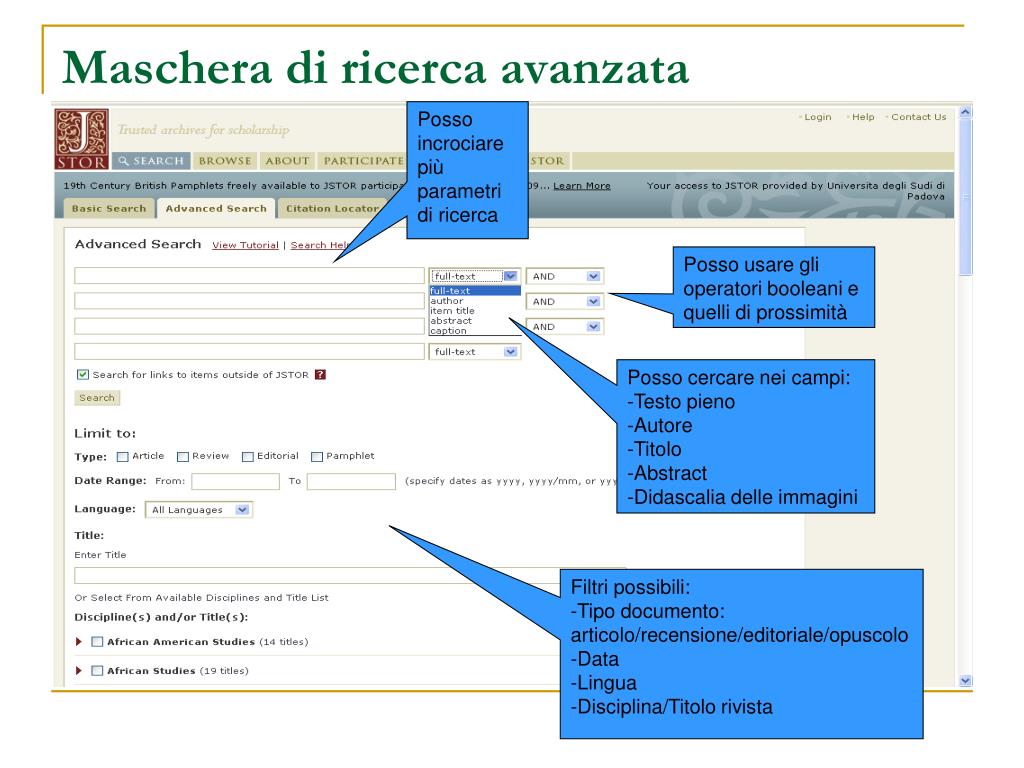
Task: Click the Date Range To field
Action: point(351,481)
